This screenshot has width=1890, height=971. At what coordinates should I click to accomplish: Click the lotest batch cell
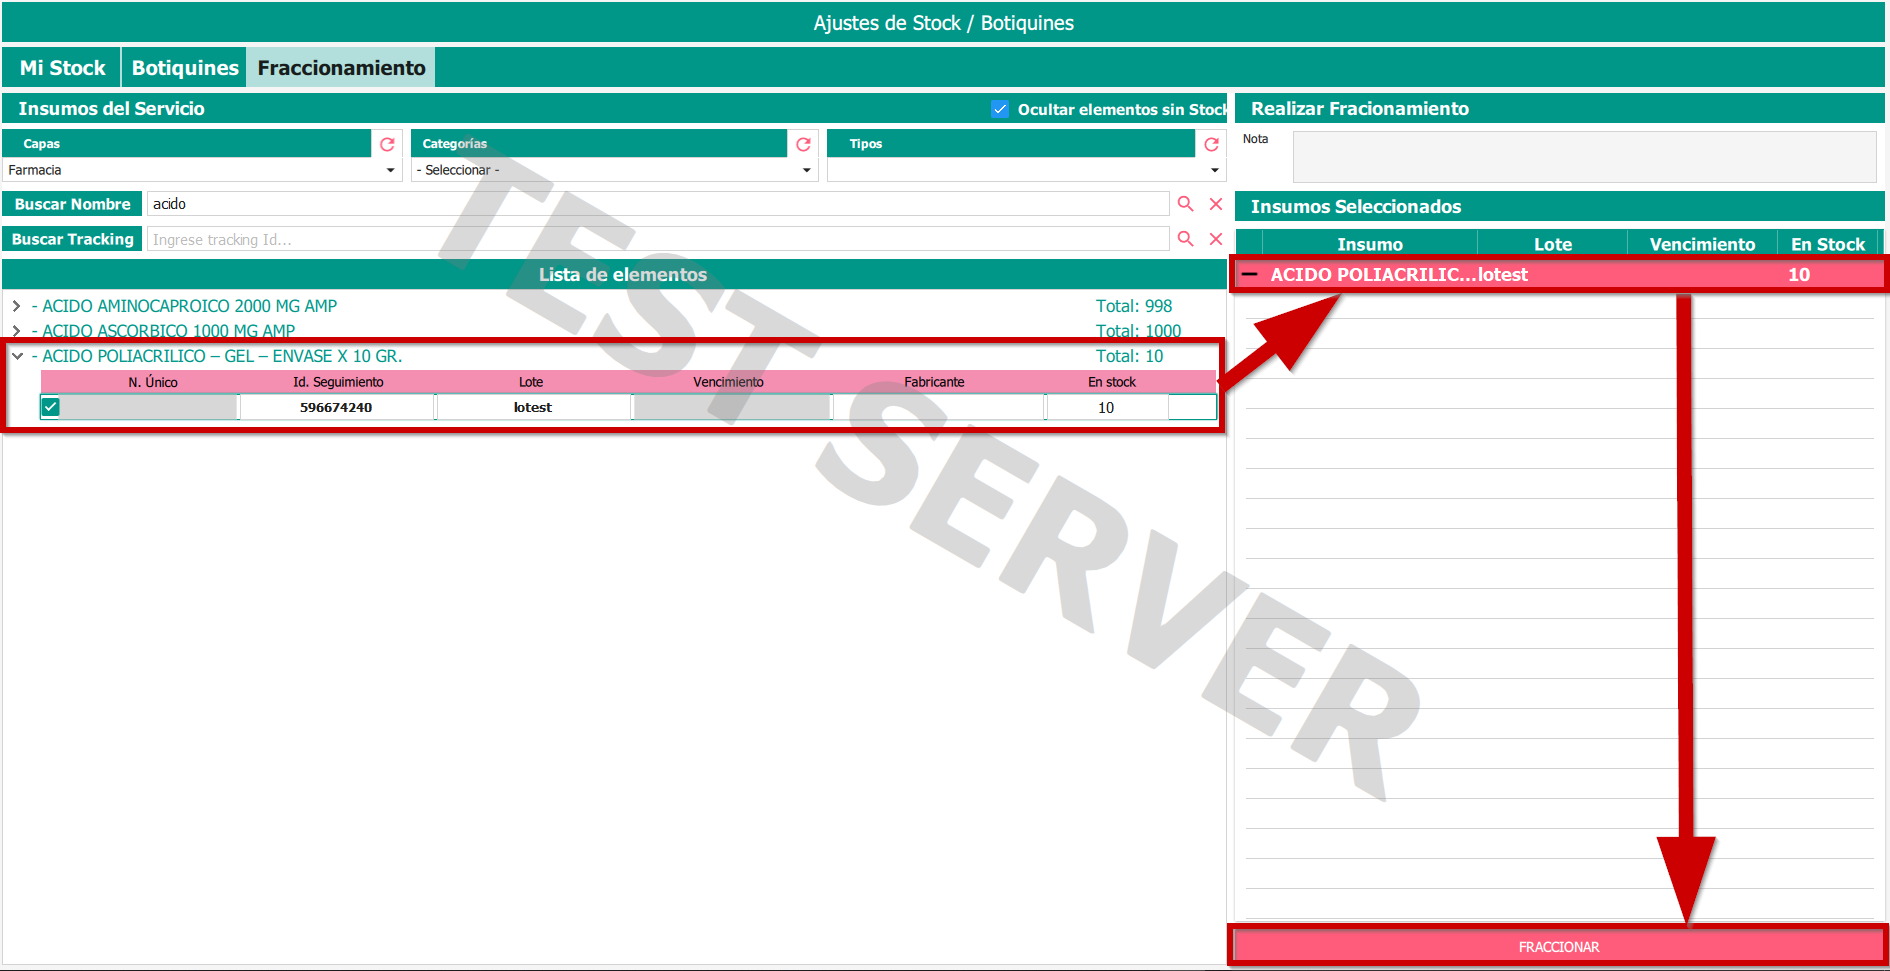coord(533,407)
